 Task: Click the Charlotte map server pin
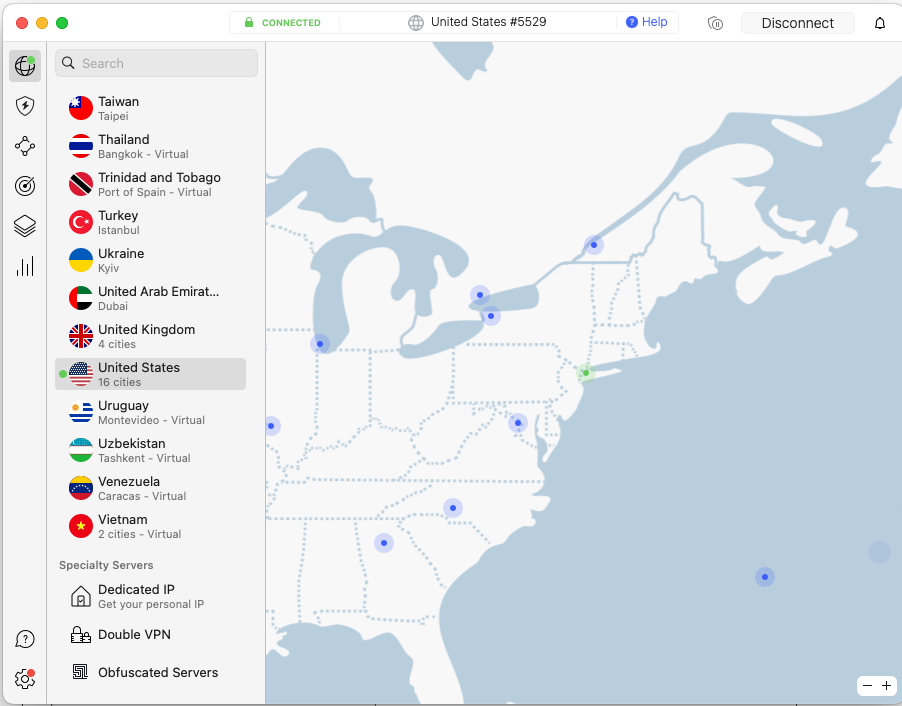coord(453,507)
